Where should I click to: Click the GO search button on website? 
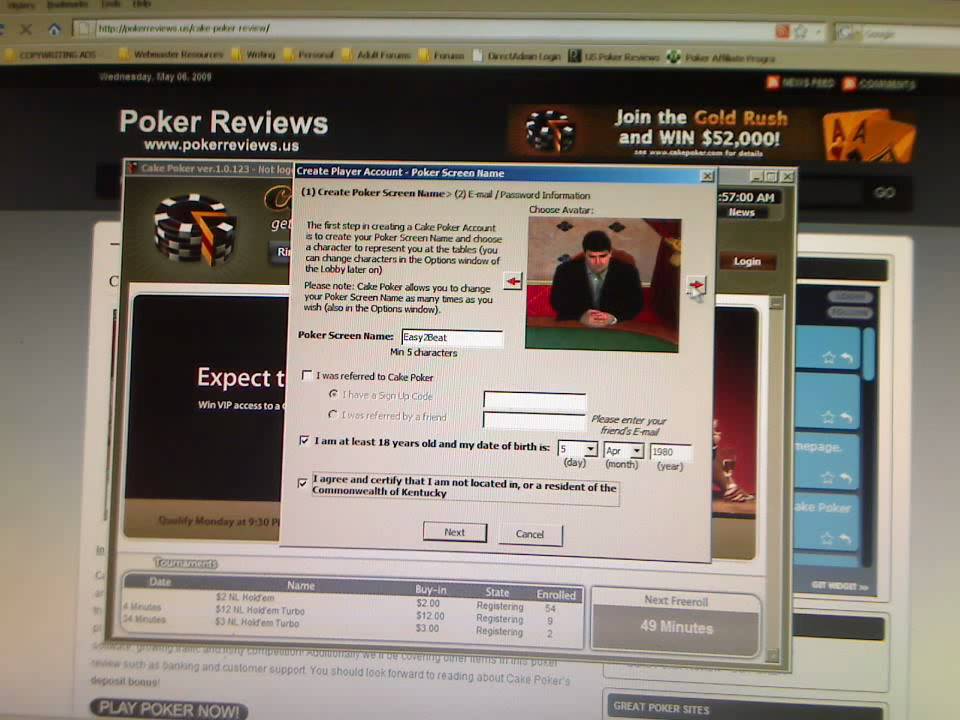(884, 192)
